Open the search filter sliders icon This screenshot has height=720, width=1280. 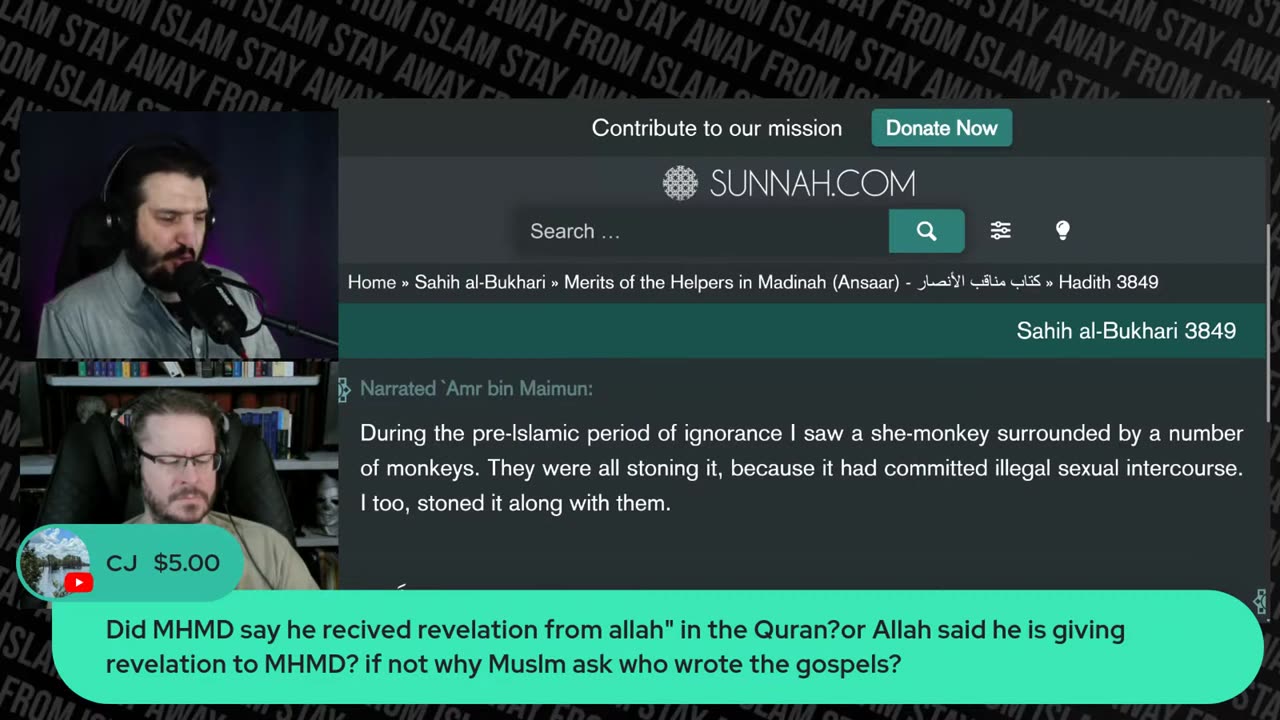[x=1000, y=231]
